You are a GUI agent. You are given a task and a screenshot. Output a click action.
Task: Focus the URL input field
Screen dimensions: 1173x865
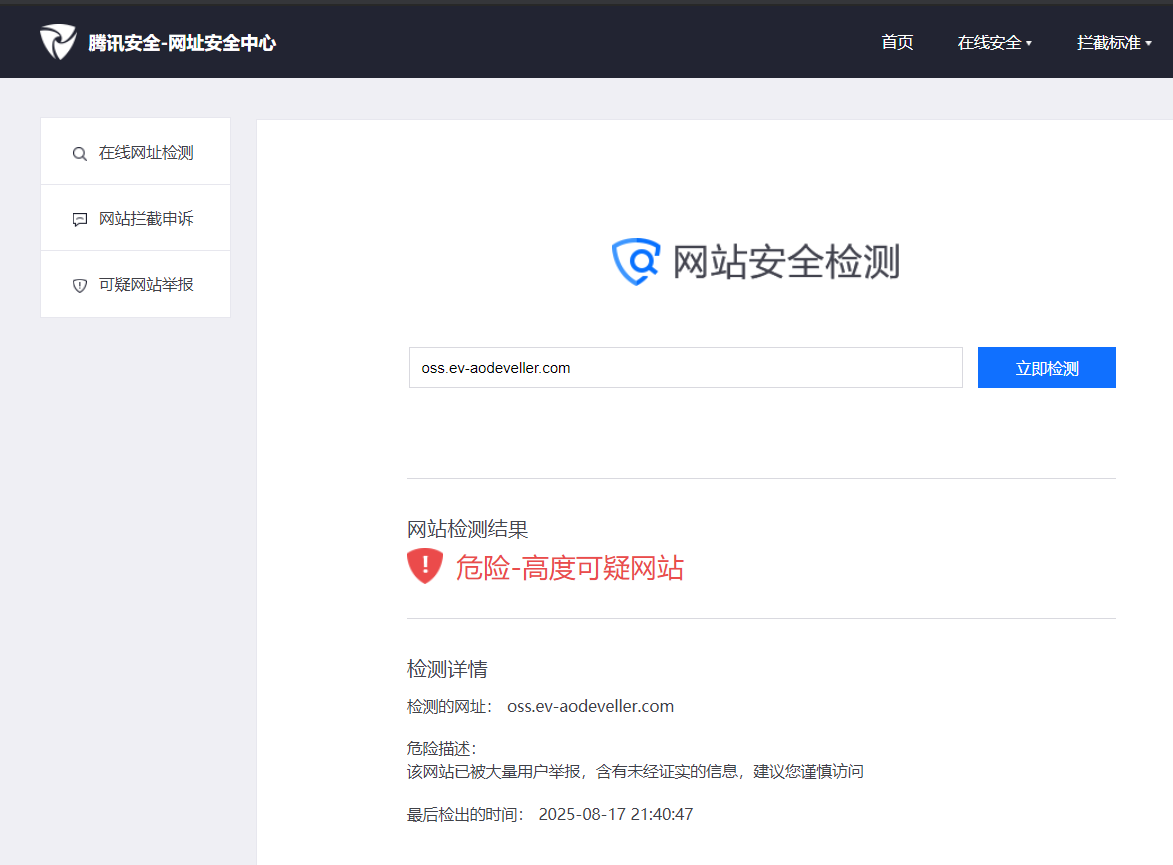coord(685,367)
